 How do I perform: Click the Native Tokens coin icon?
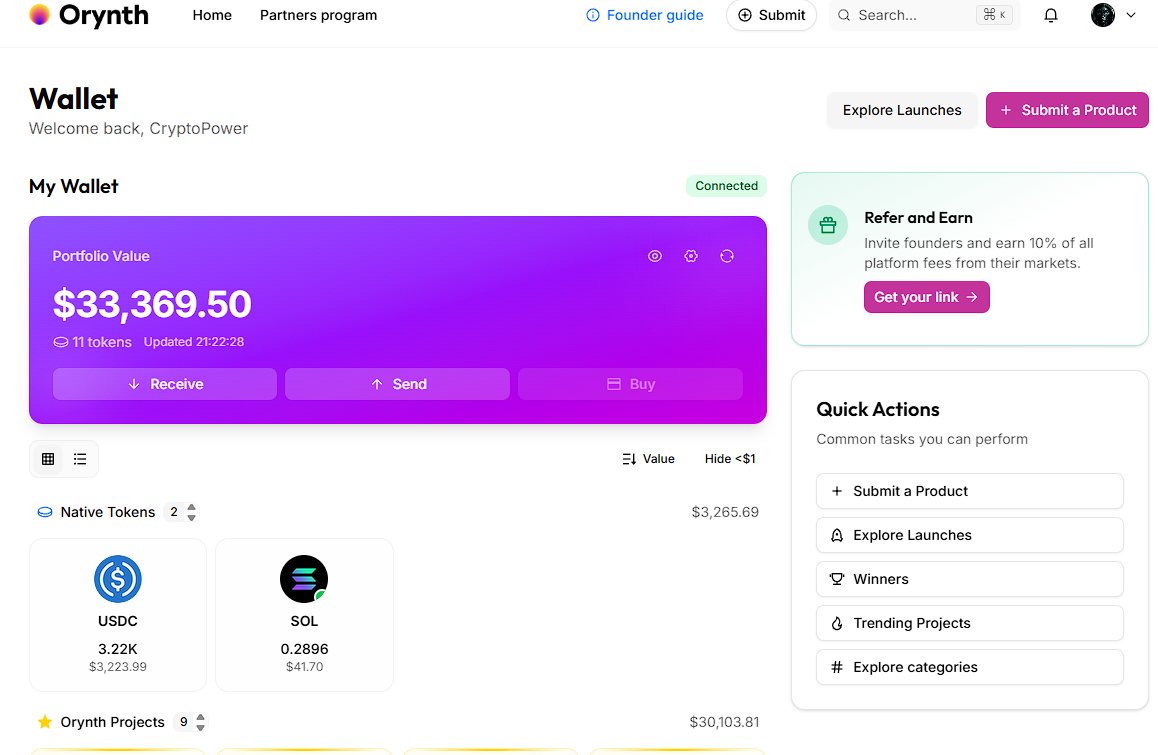45,512
